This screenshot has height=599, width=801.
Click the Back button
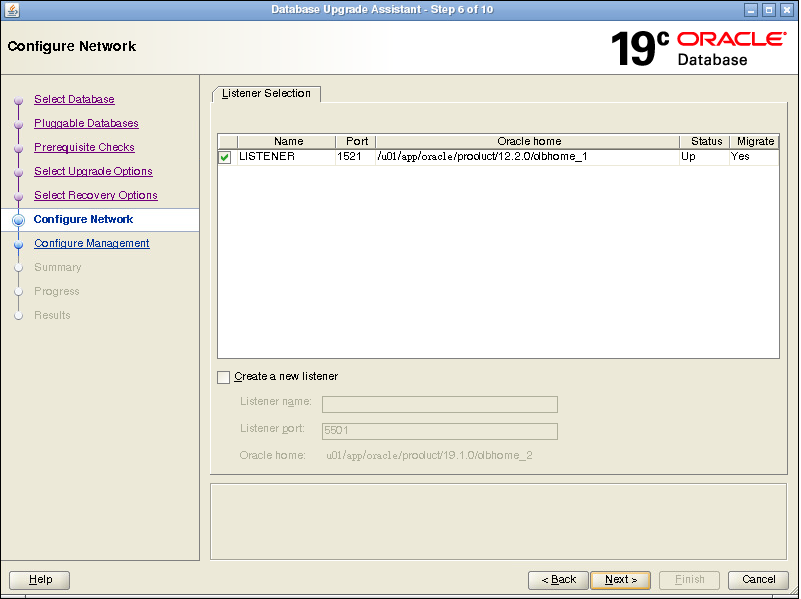point(558,580)
